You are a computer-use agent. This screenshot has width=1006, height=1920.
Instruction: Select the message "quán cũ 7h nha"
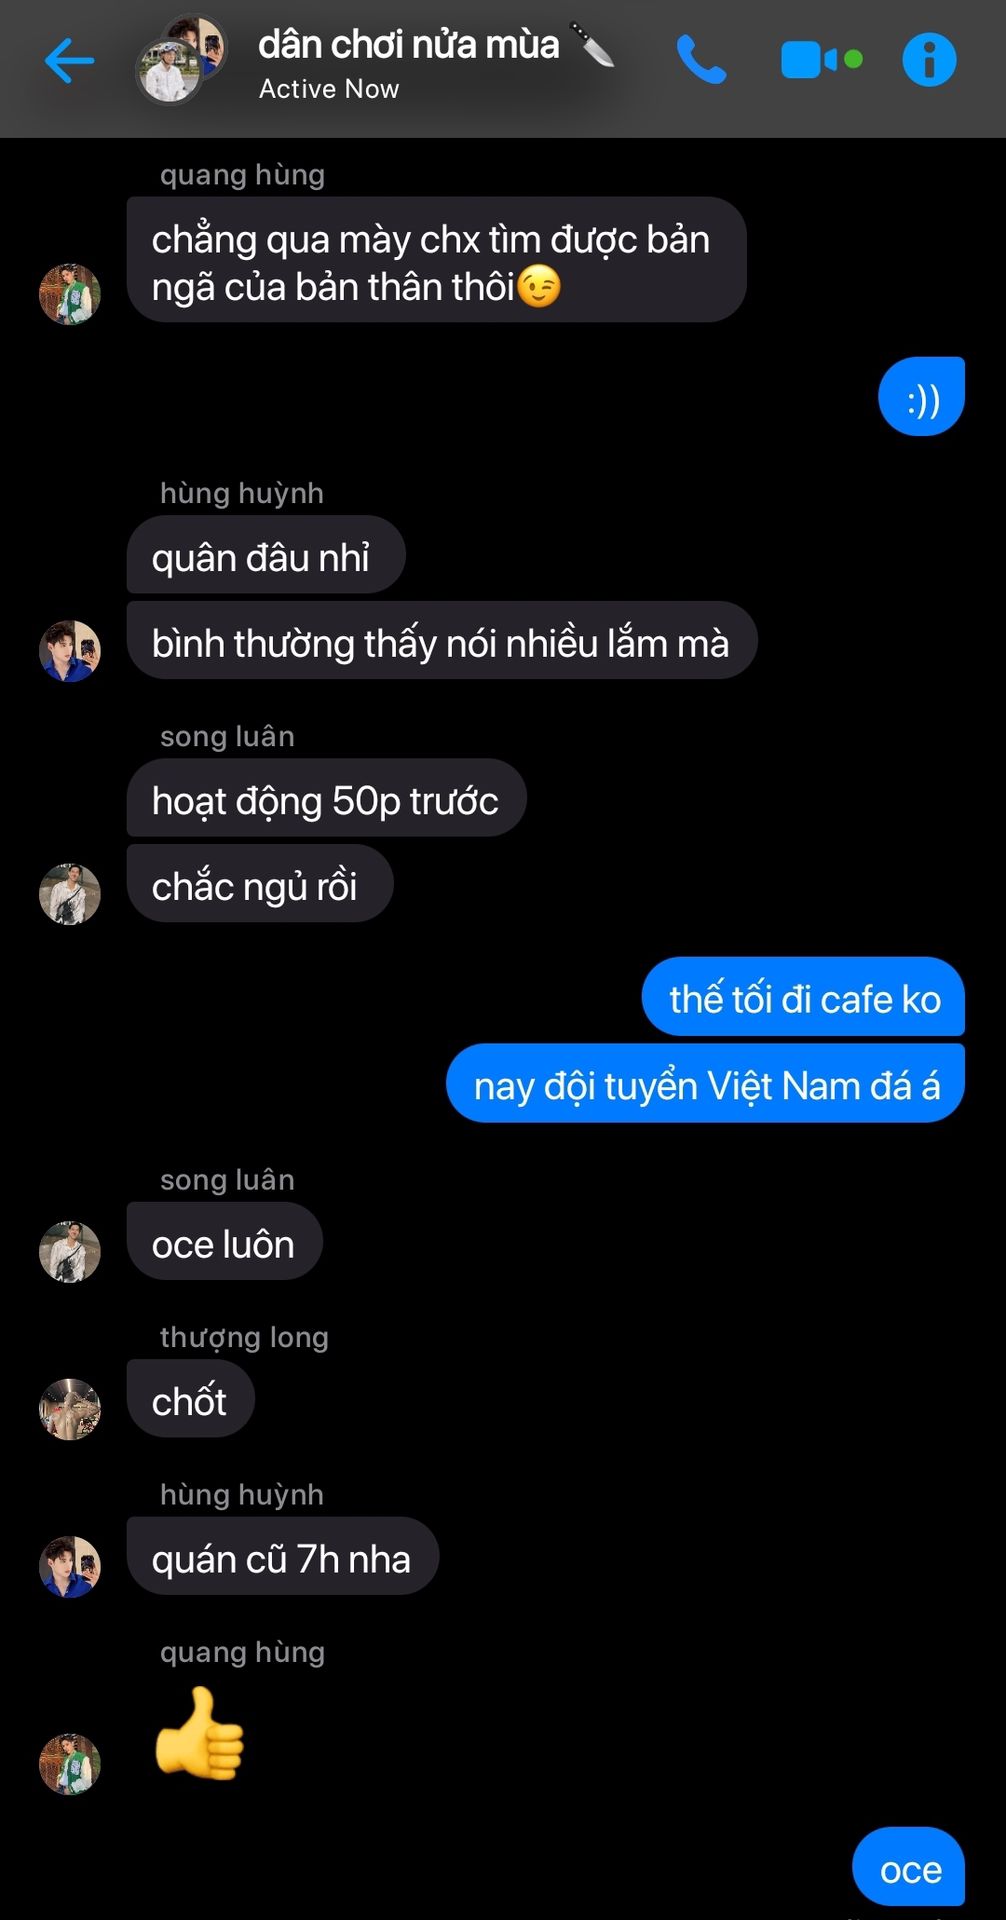(x=283, y=1557)
